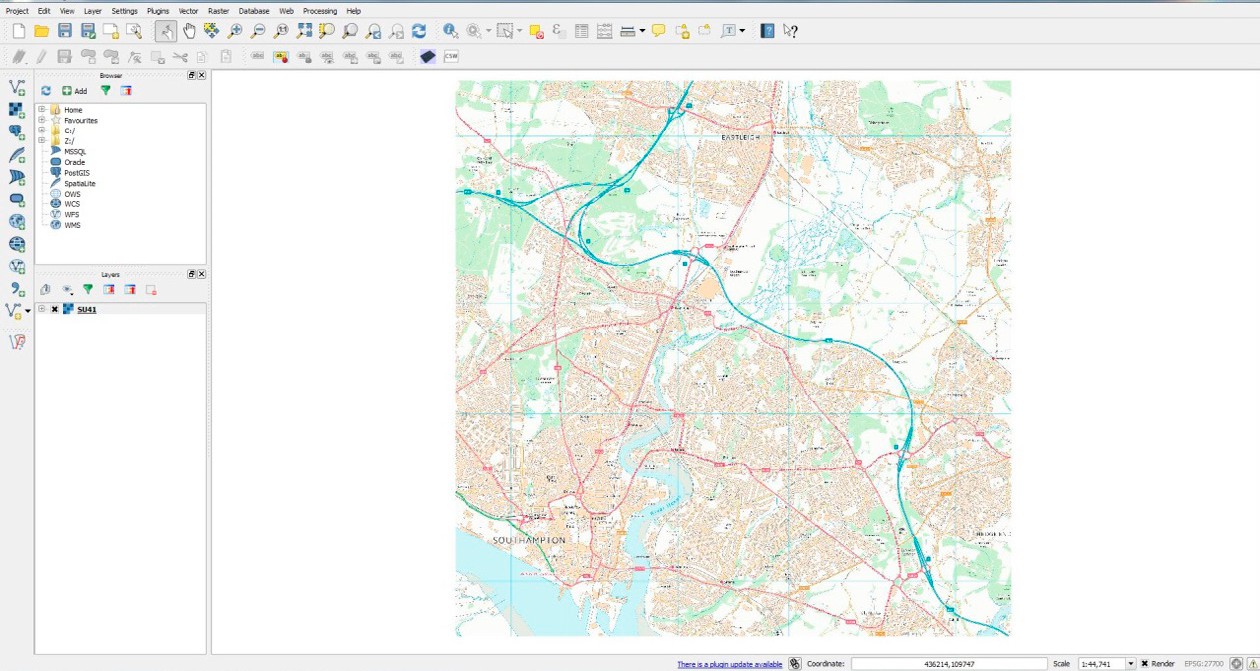The height and width of the screenshot is (671, 1260).
Task: Click the New Project icon
Action: click(x=18, y=30)
